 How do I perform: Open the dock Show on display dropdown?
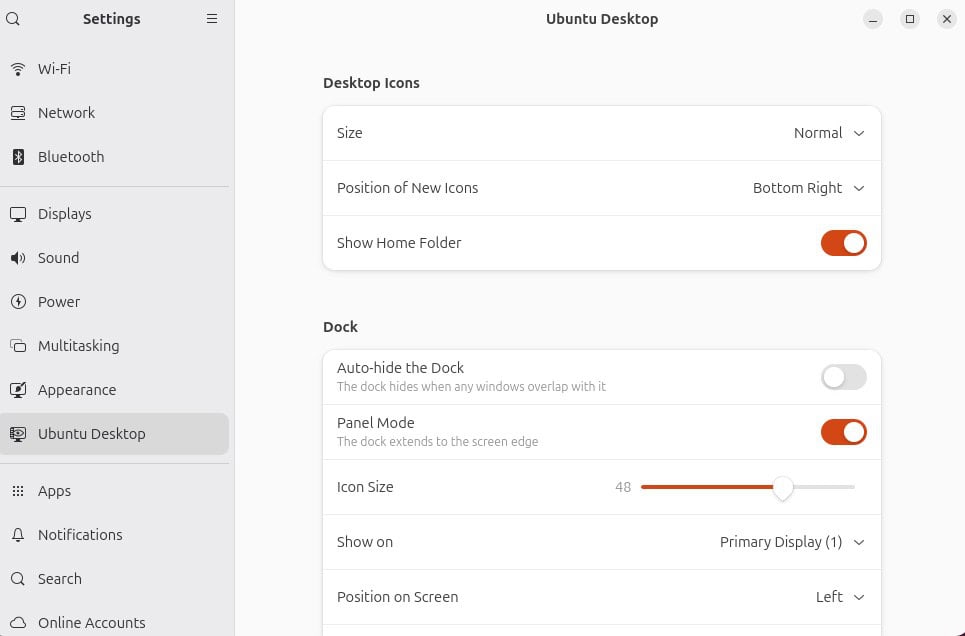point(792,541)
